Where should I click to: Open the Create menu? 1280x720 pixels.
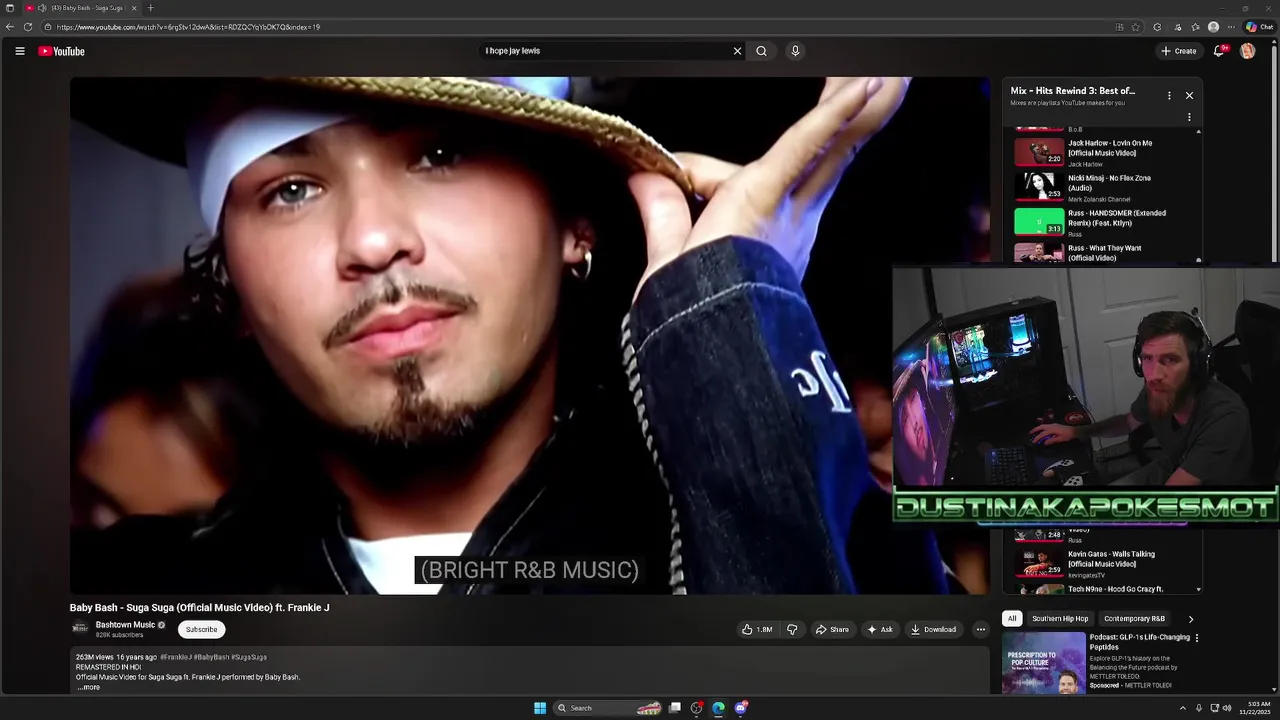click(x=1178, y=51)
